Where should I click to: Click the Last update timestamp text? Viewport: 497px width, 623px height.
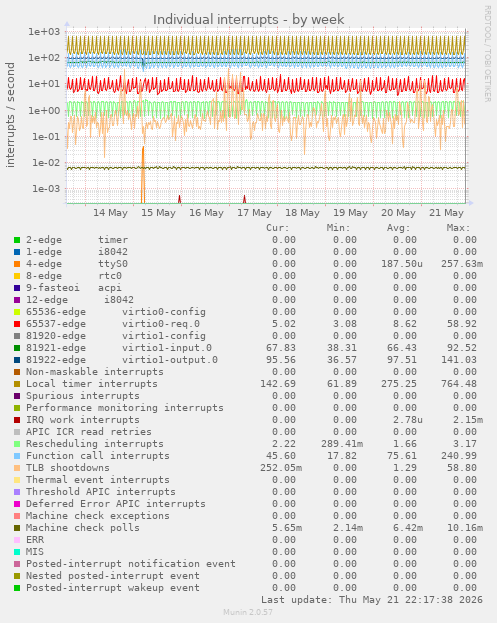coord(372,600)
